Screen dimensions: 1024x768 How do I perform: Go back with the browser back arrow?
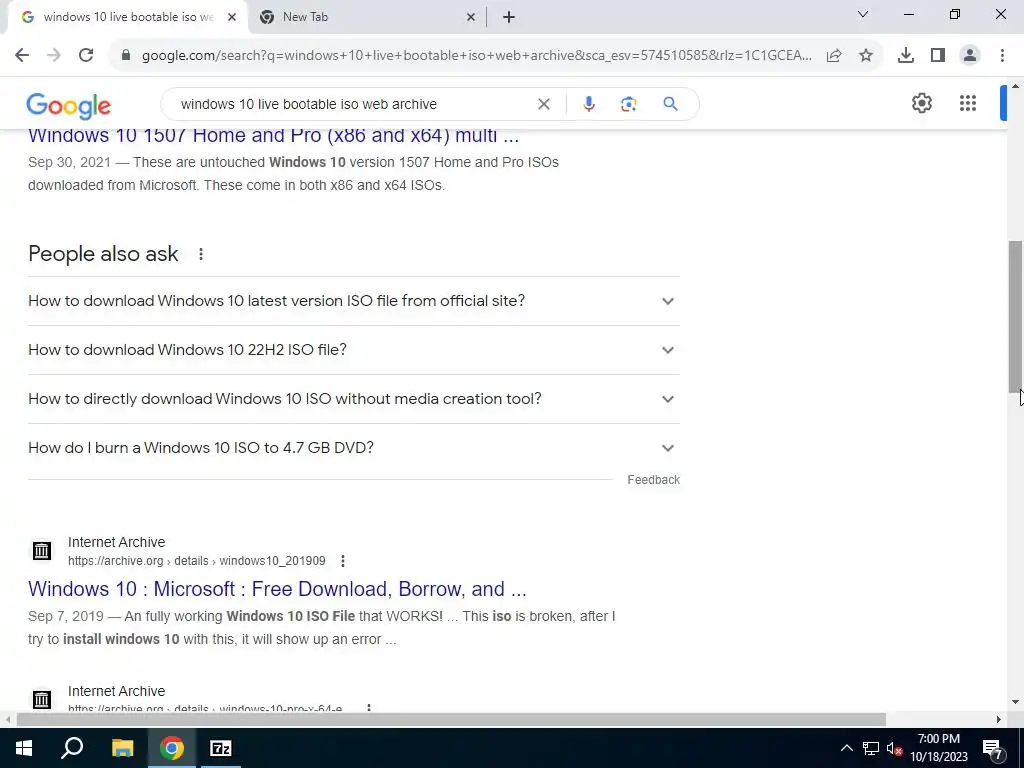point(22,55)
